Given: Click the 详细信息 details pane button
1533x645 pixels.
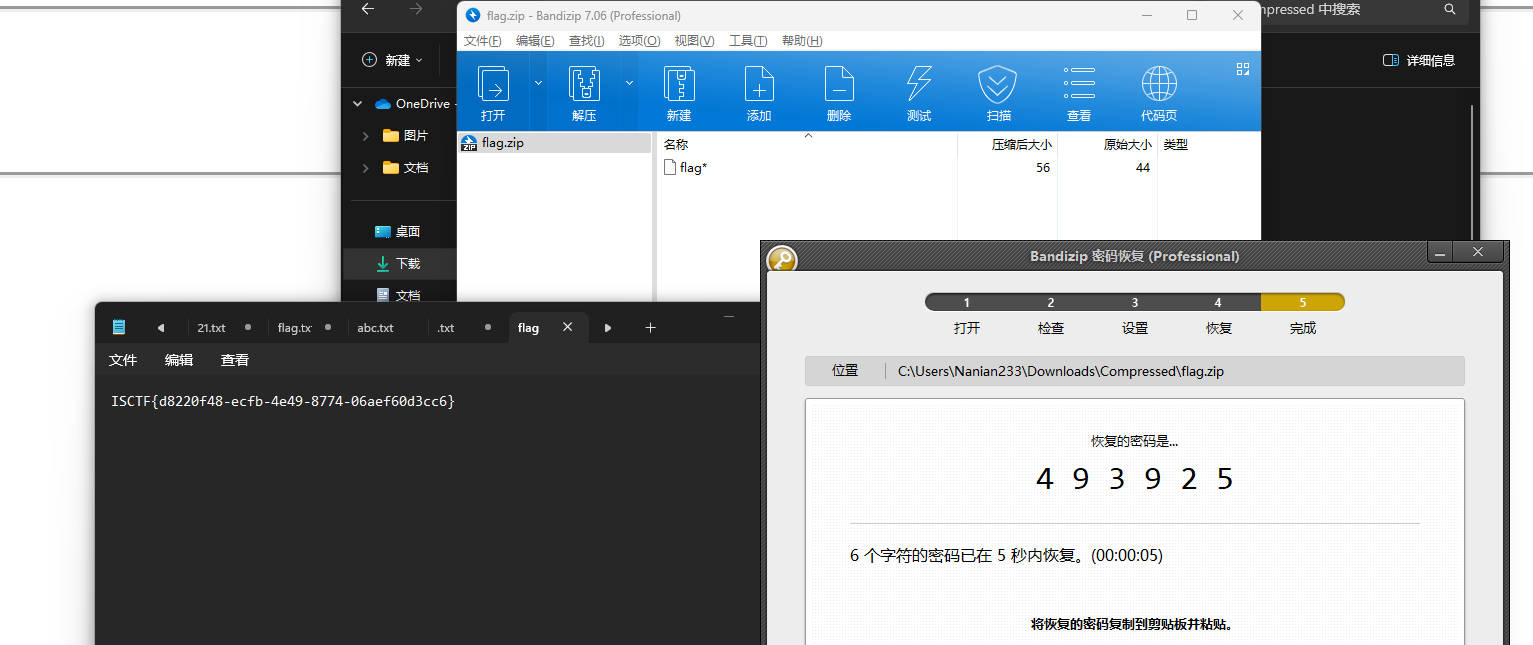Looking at the screenshot, I should coord(1418,60).
